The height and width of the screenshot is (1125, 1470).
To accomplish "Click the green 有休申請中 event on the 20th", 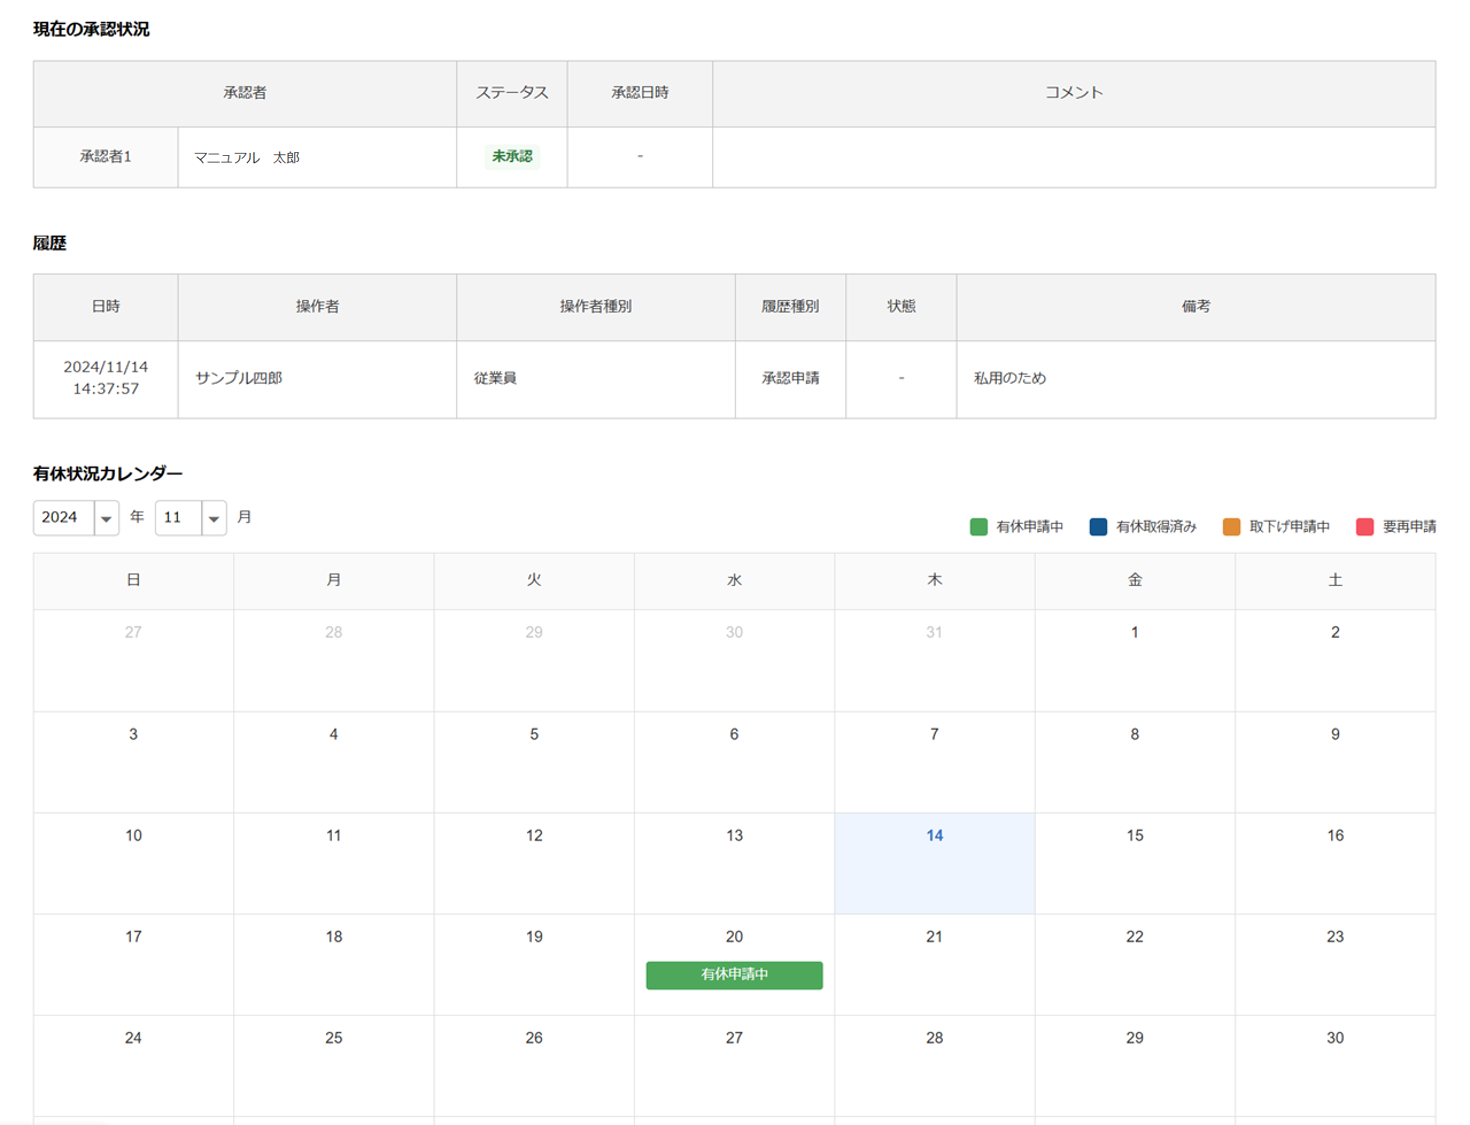I will (734, 975).
